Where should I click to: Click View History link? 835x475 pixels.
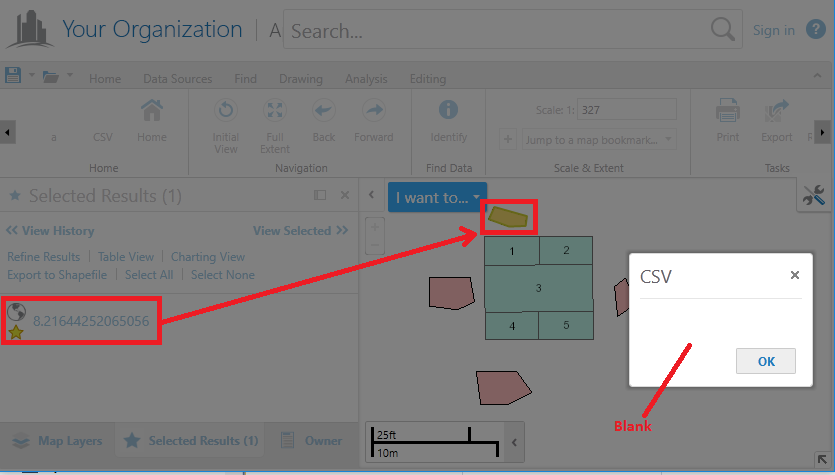click(50, 231)
